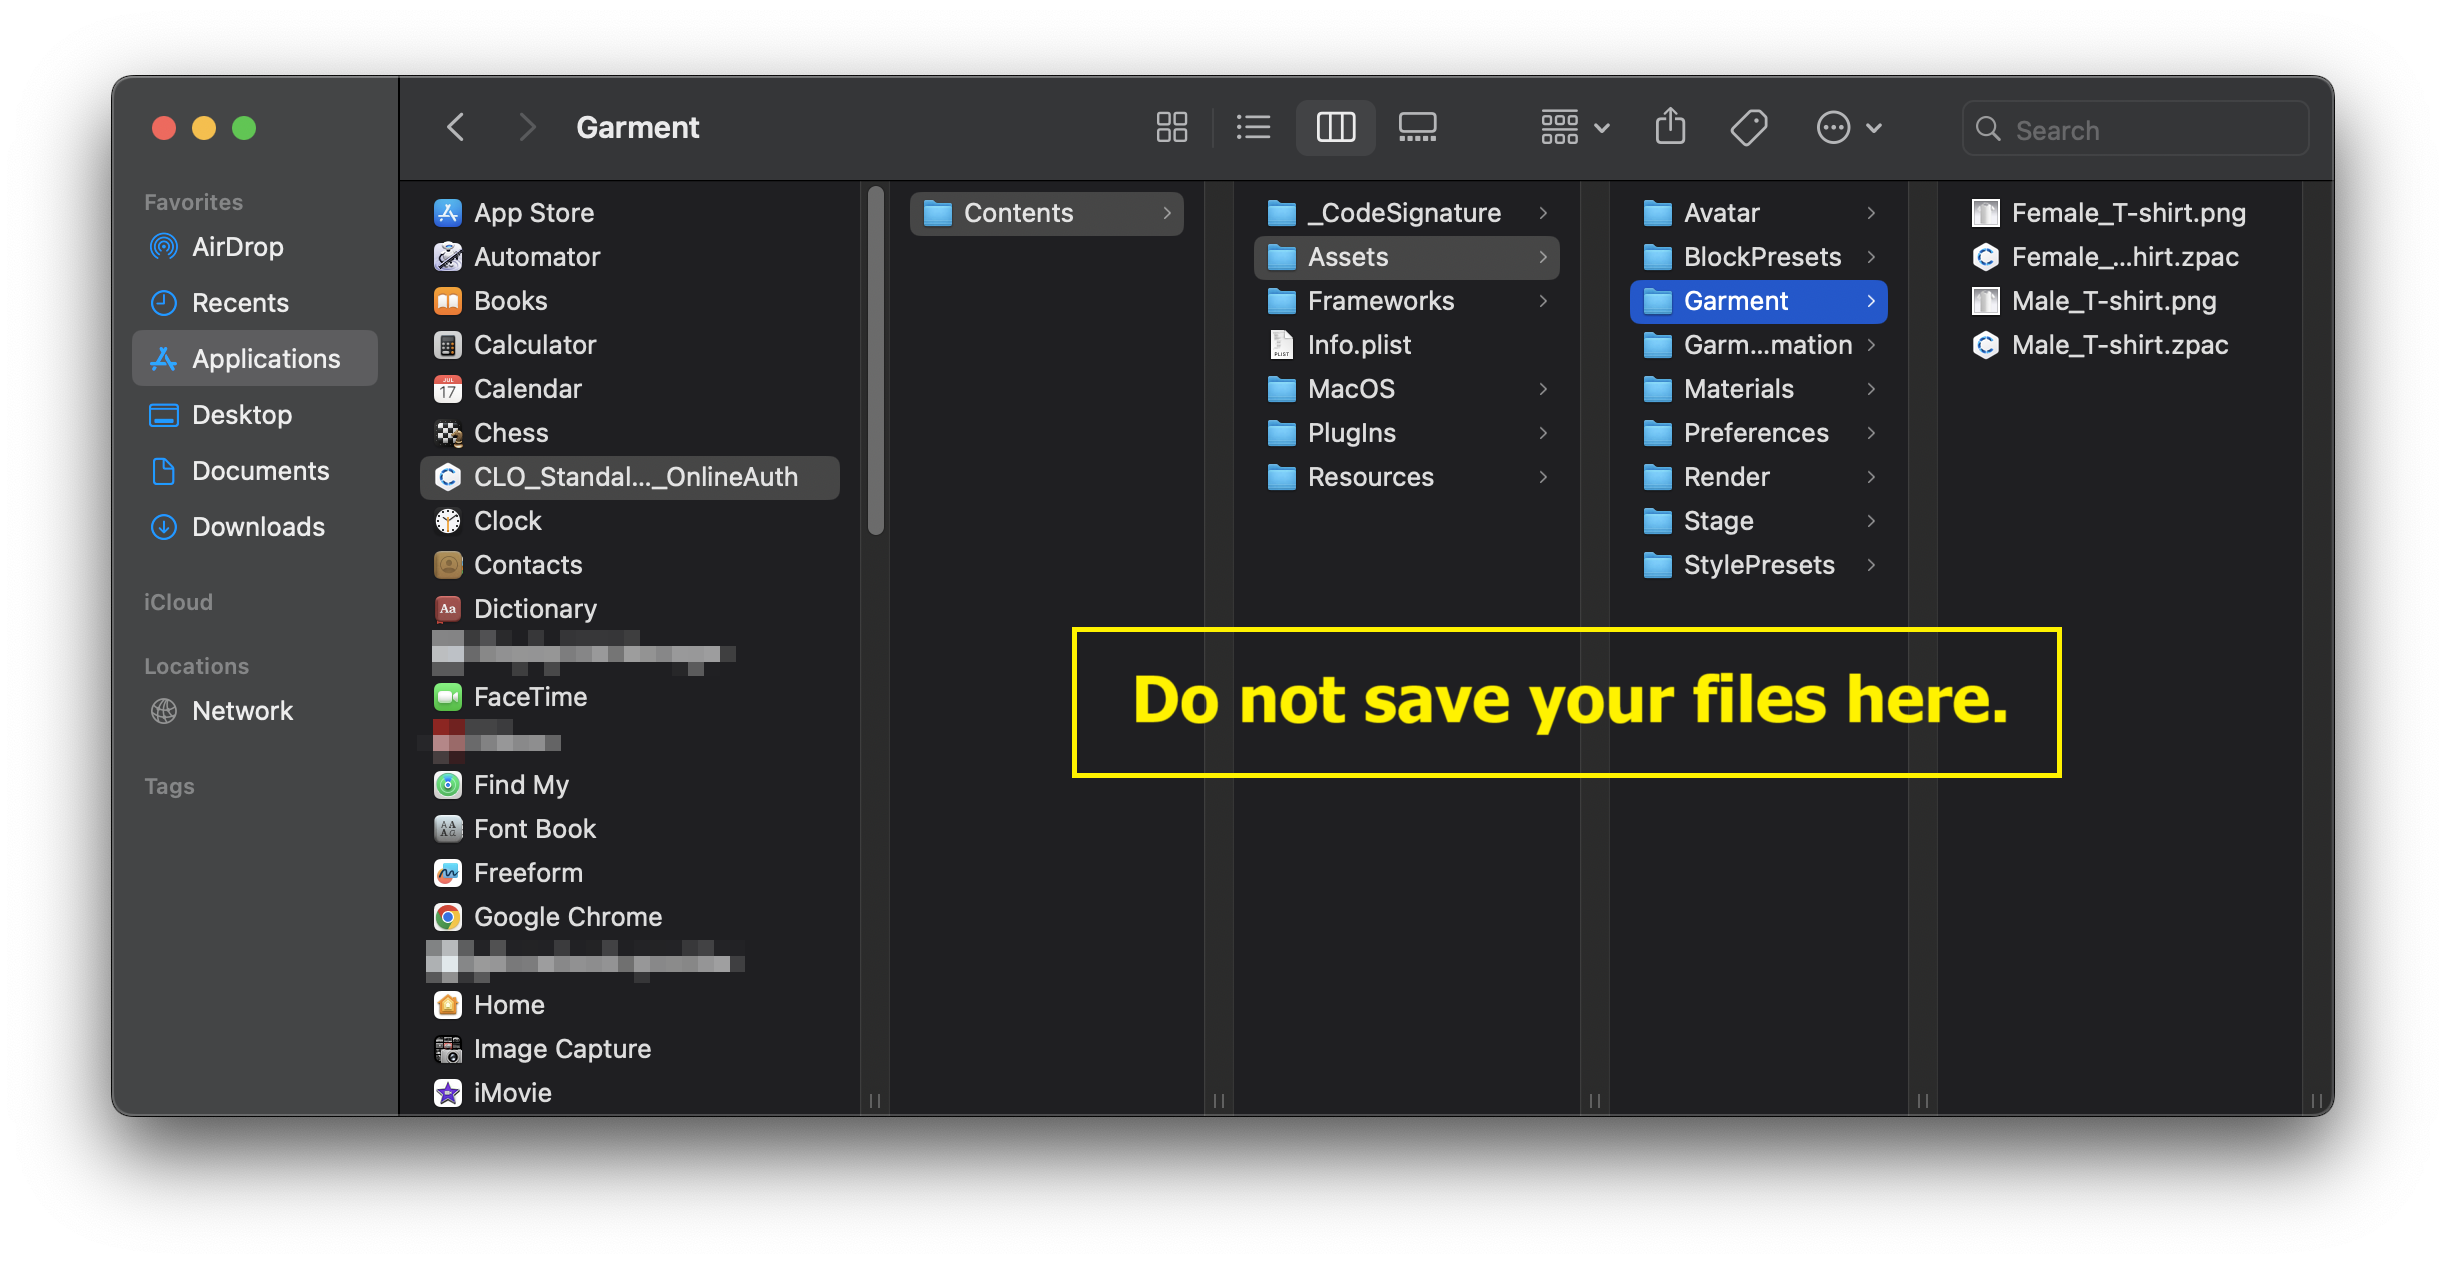Click the Search field
2446x1264 pixels.
click(x=2135, y=129)
